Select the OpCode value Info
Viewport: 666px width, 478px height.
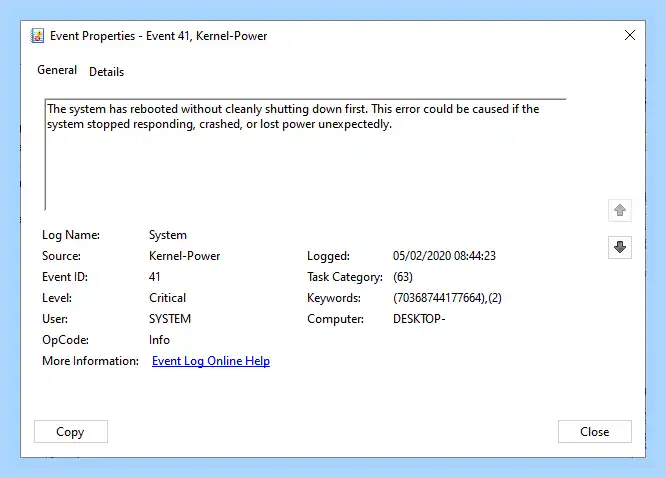159,340
